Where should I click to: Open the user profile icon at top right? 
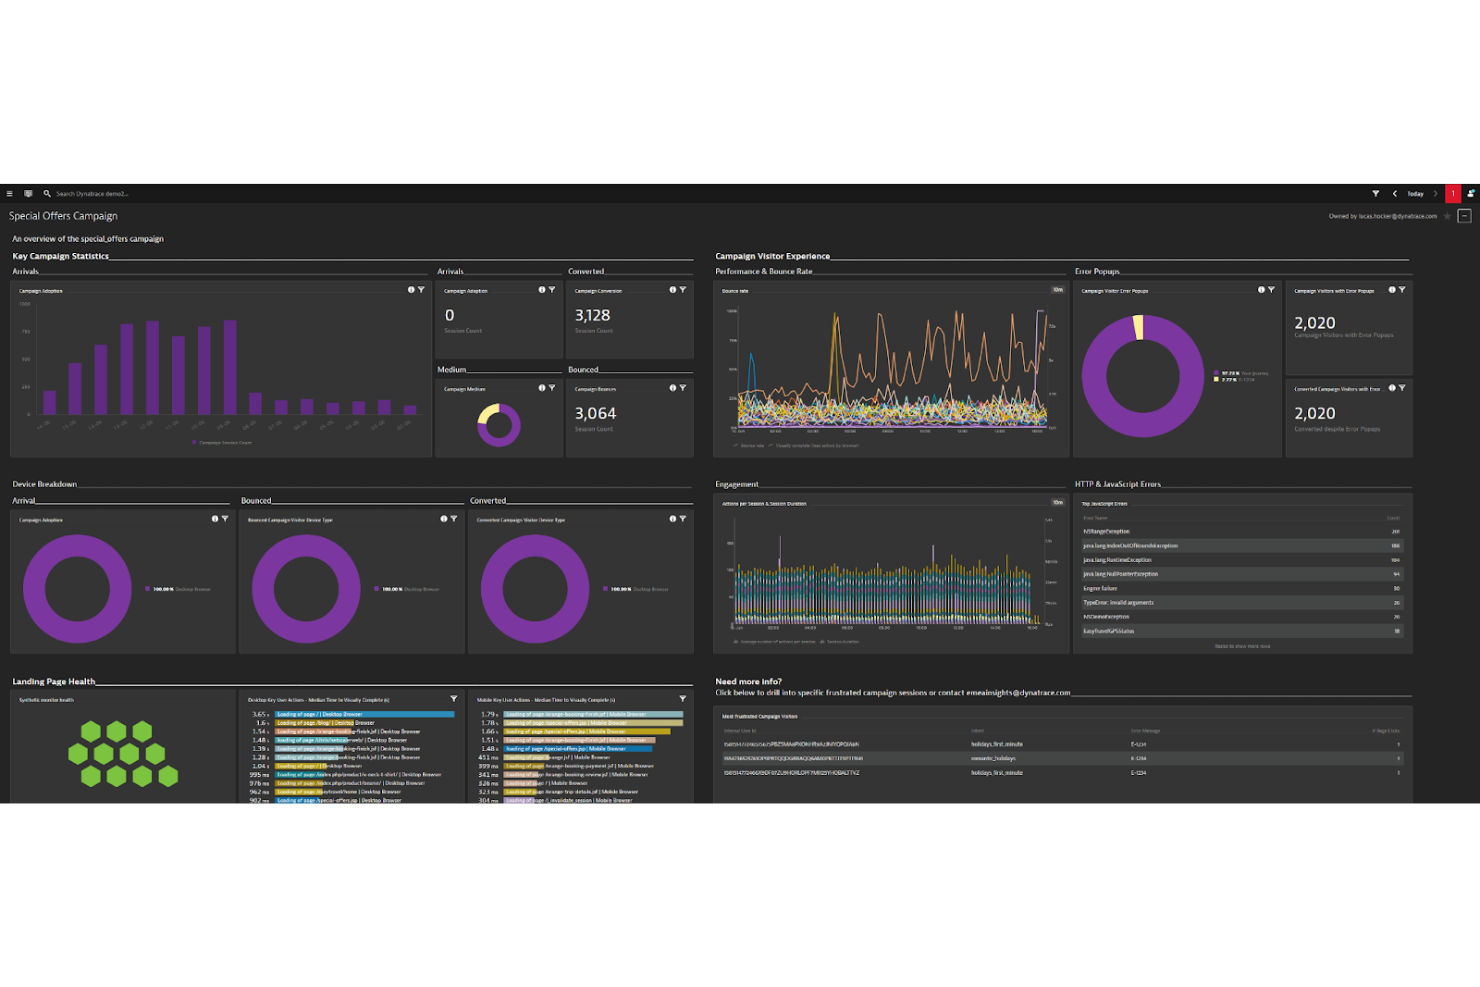coord(1470,193)
